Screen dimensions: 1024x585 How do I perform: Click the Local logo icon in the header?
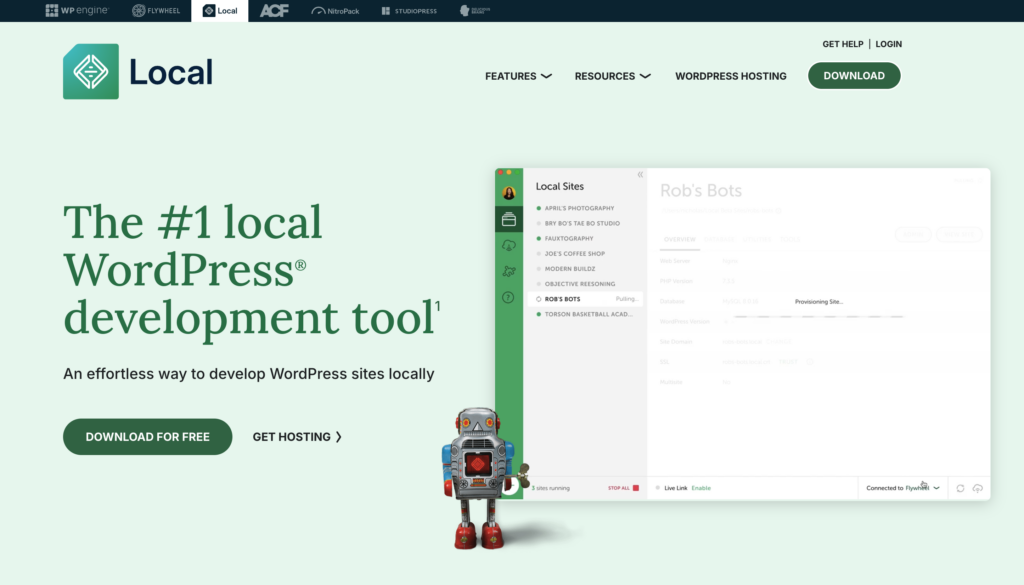point(91,71)
